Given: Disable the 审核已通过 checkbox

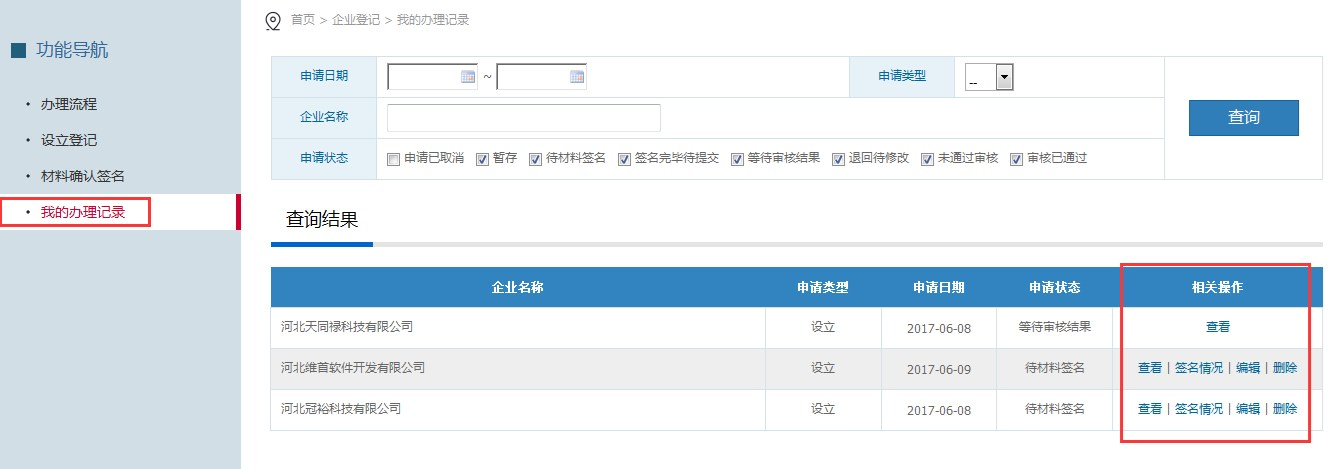Looking at the screenshot, I should (1016, 159).
